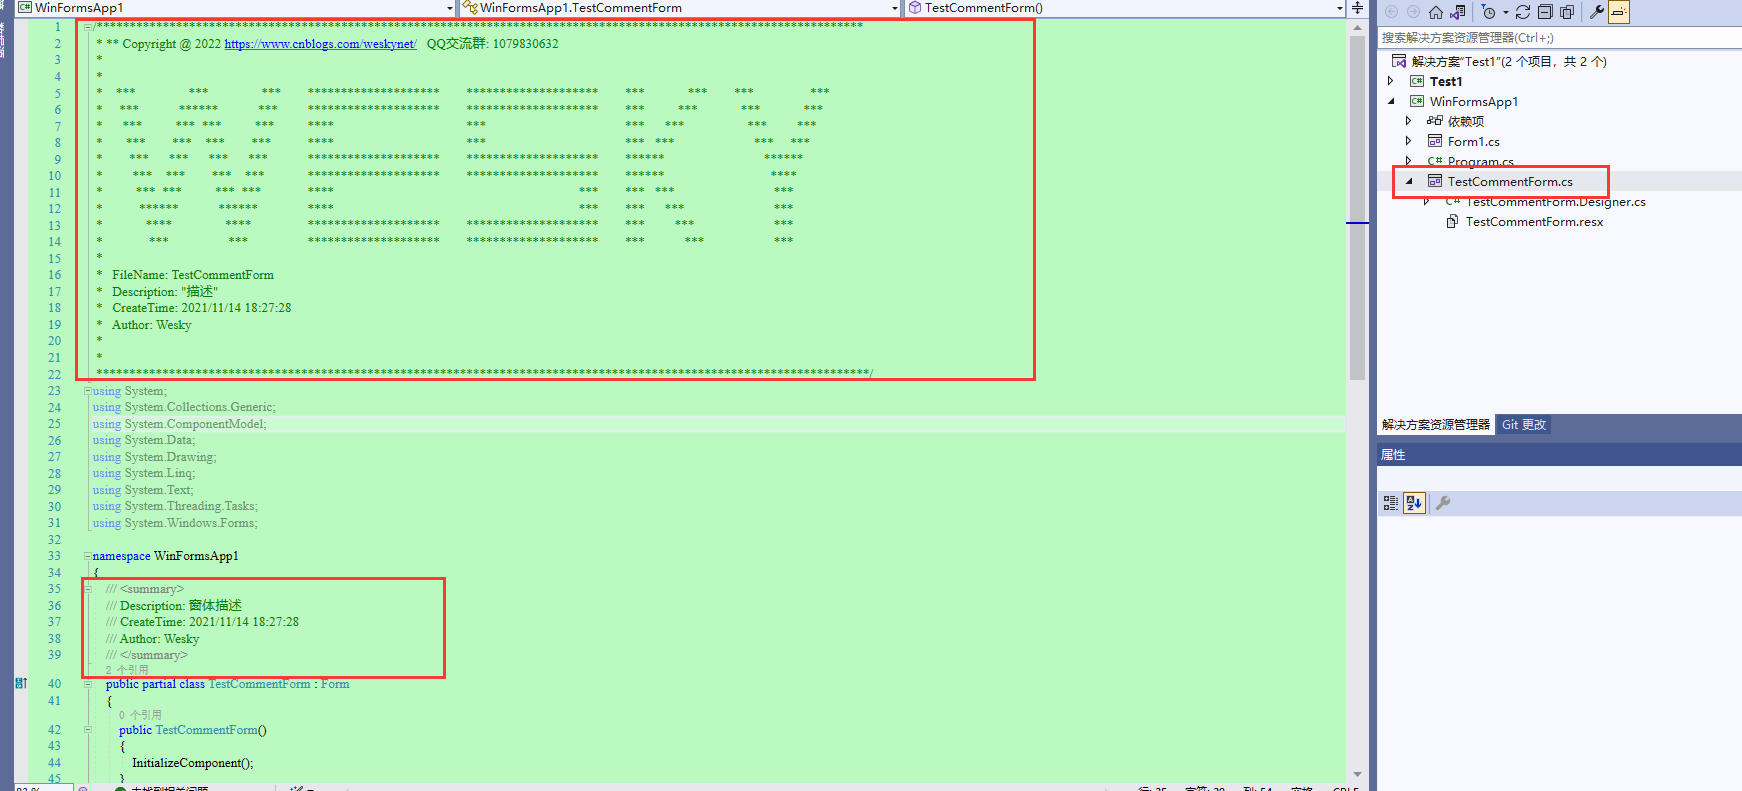Click Forward arrow in Solution Explorer toolbar
The width and height of the screenshot is (1742, 791).
click(x=1413, y=12)
